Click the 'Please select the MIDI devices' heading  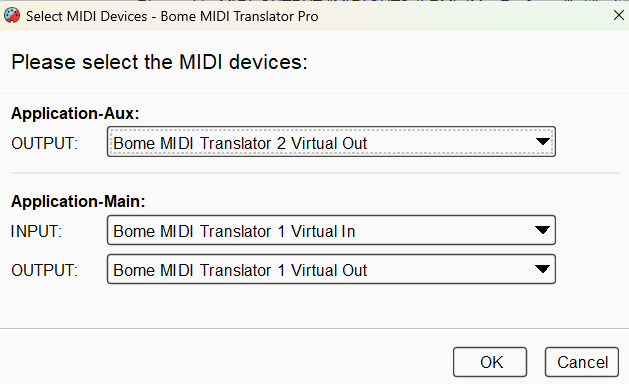pyautogui.click(x=159, y=62)
